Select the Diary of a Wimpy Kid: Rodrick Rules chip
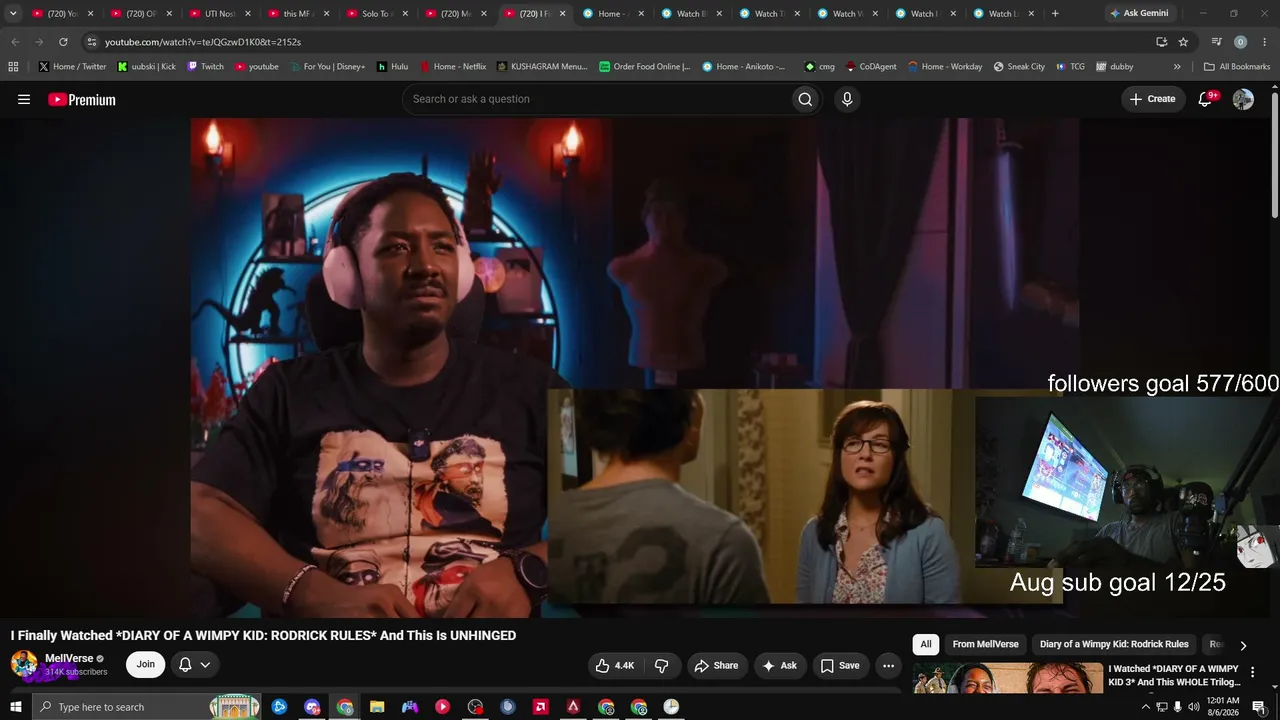The width and height of the screenshot is (1280, 720). coord(1114,644)
